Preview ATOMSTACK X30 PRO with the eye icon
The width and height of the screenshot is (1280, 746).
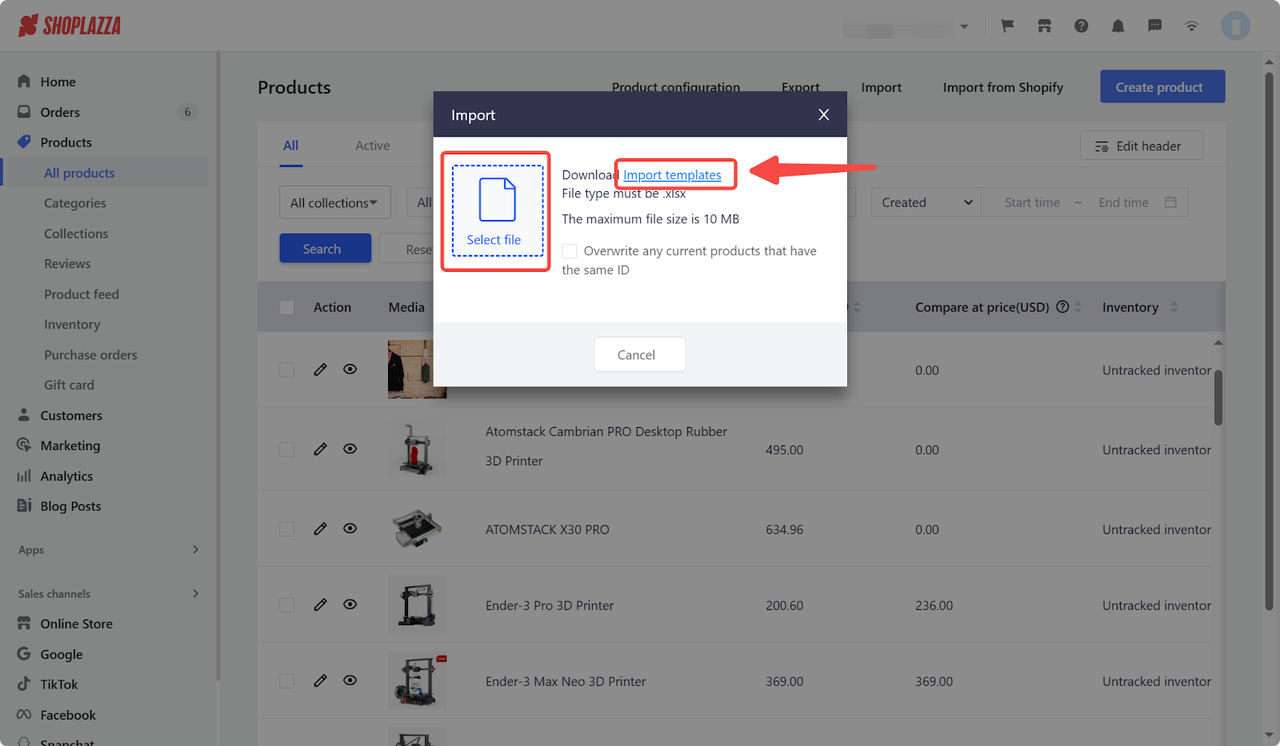tap(350, 528)
